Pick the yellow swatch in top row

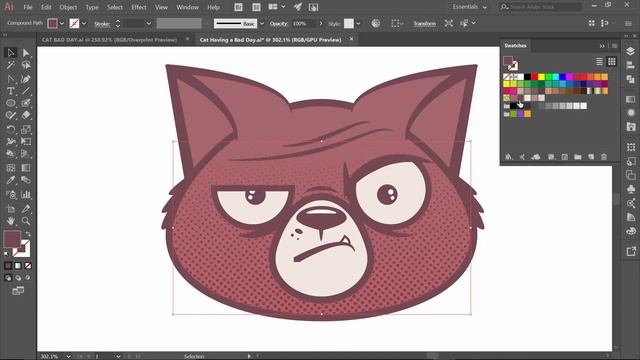[541, 76]
